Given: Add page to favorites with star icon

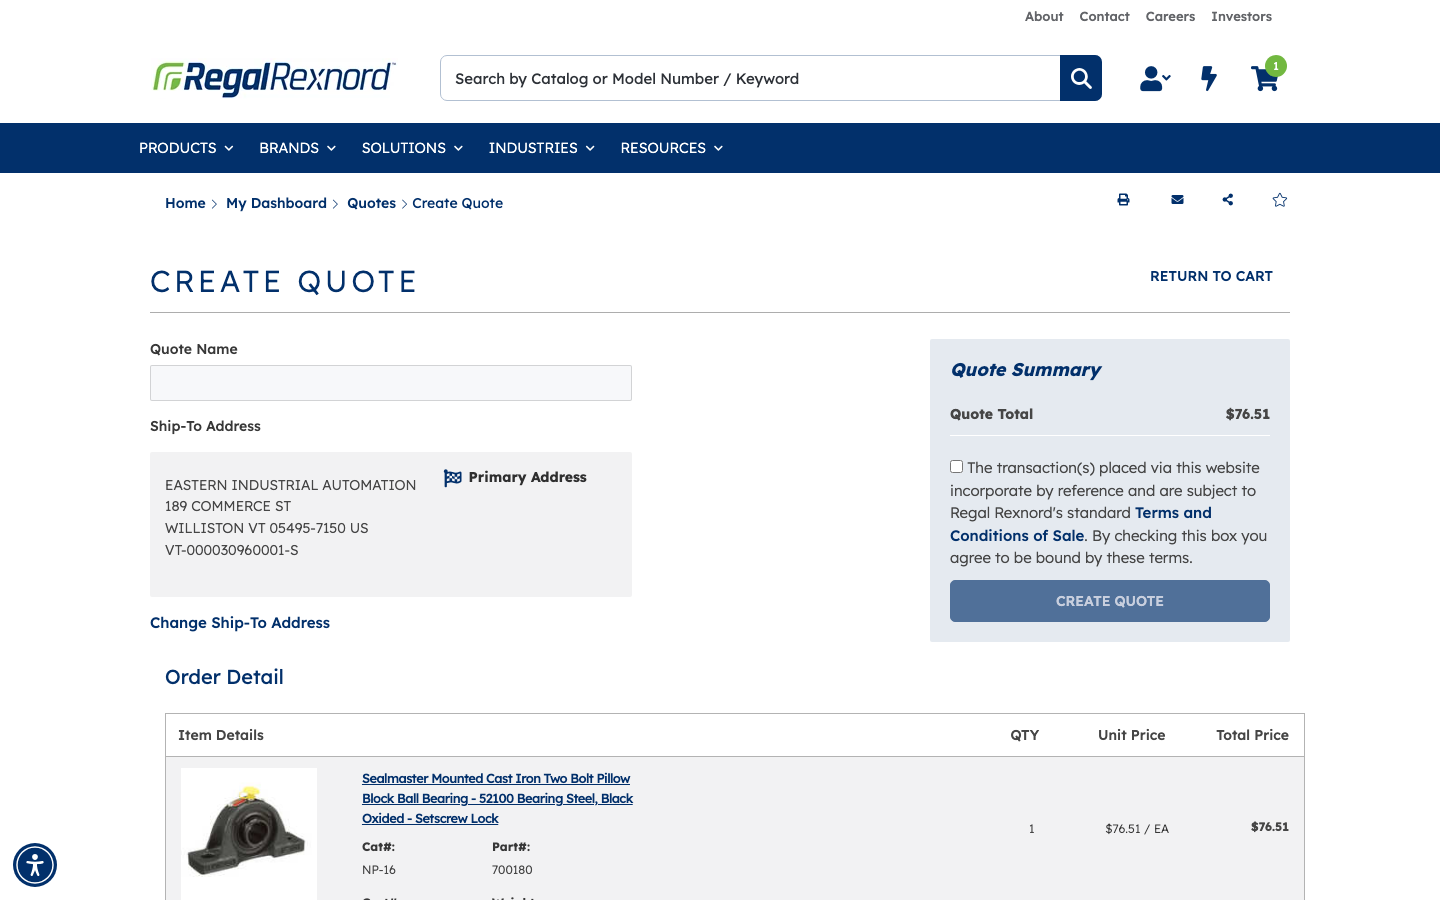Looking at the screenshot, I should click(1280, 200).
